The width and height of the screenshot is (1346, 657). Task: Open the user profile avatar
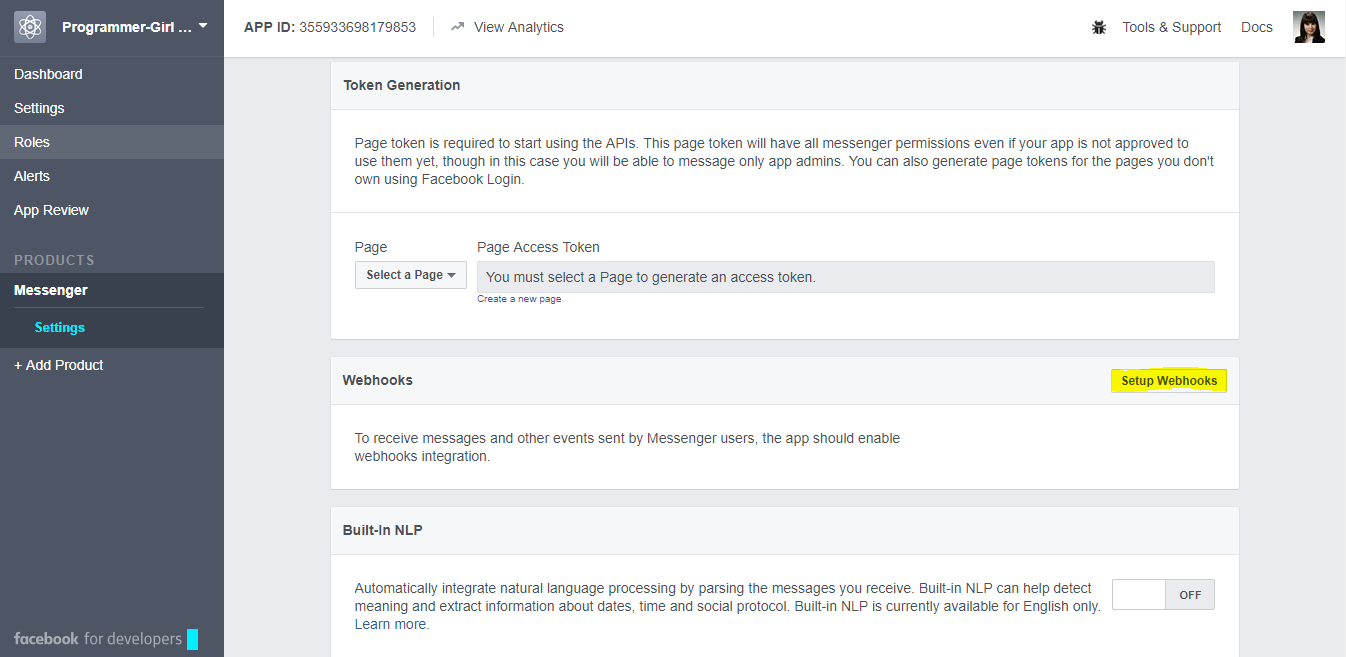click(1308, 27)
